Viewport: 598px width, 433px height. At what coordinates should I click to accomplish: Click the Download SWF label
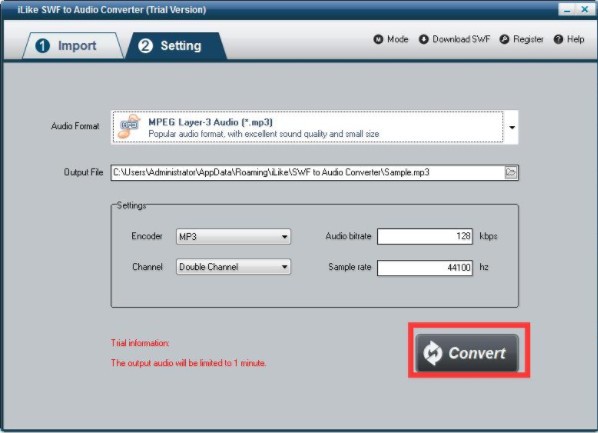(461, 39)
